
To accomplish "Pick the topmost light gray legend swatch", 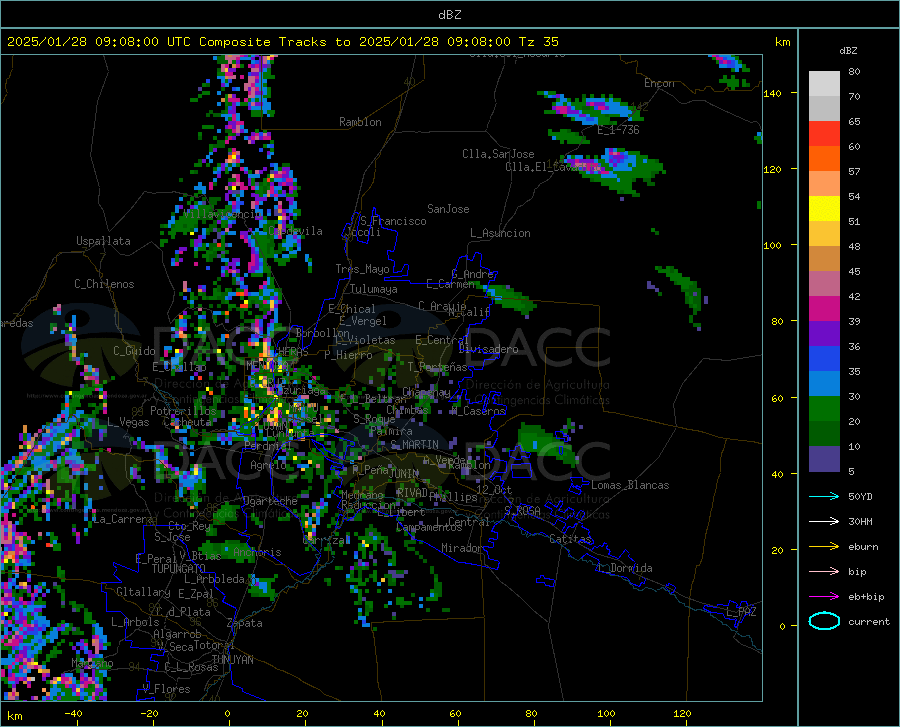I will click(824, 84).
